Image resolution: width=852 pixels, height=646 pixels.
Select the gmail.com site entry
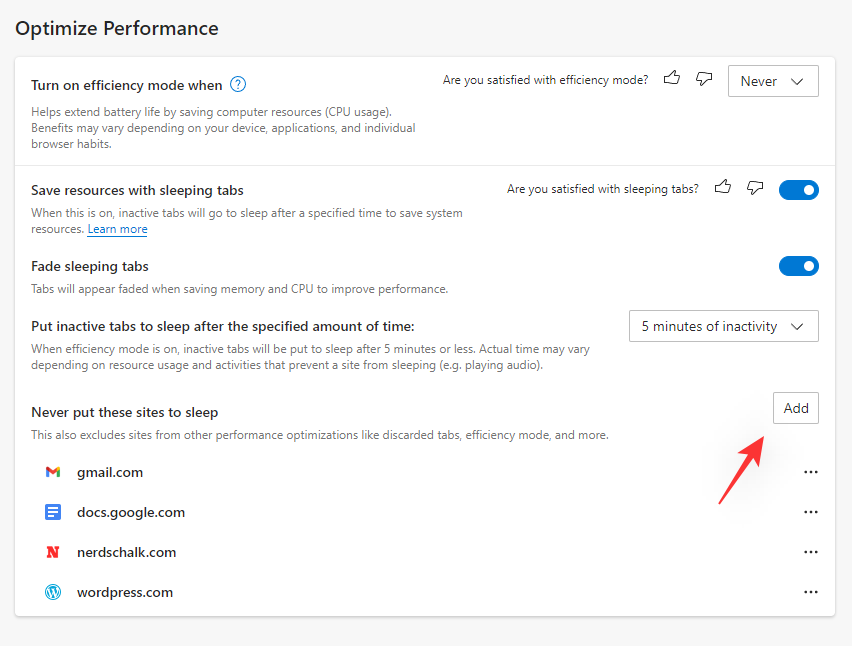pos(110,472)
